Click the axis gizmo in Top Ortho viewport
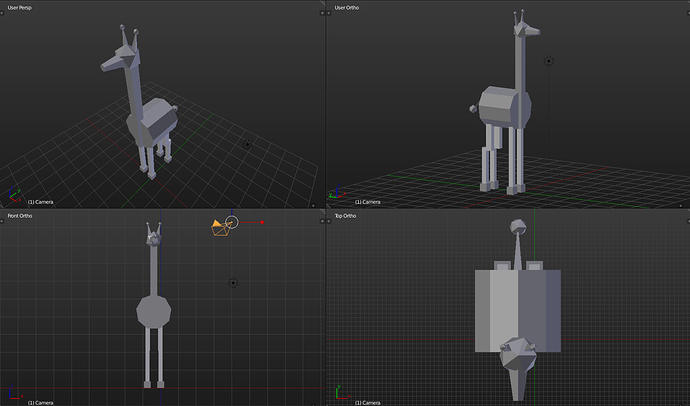Image resolution: width=690 pixels, height=406 pixels. (342, 396)
